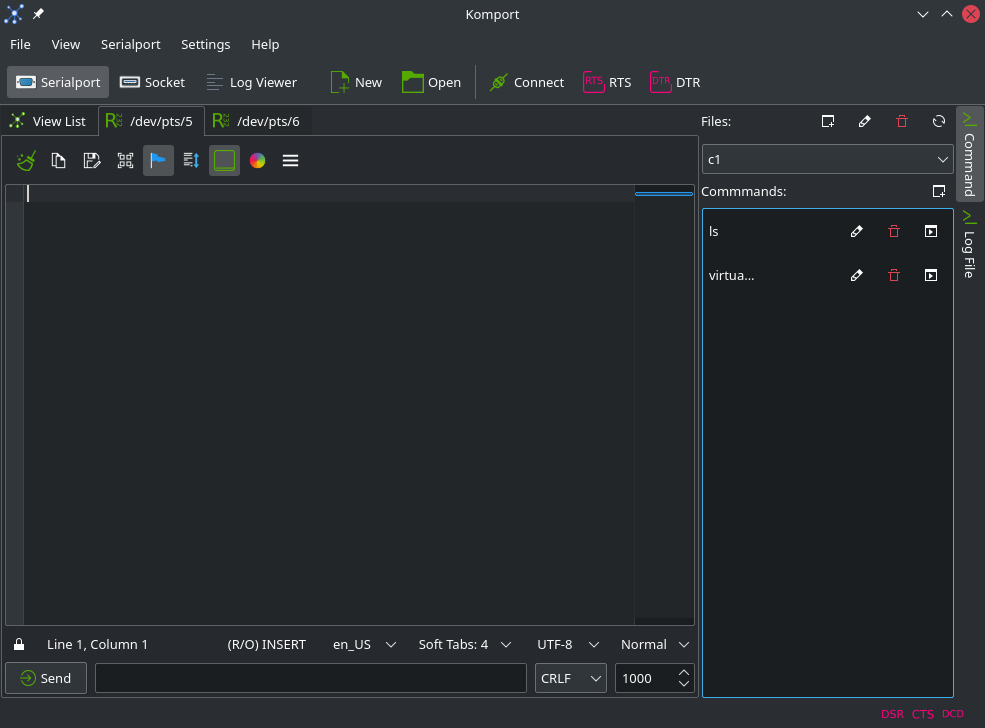This screenshot has width=985, height=728.
Task: Click the Open toolbar button
Action: pyautogui.click(x=431, y=82)
